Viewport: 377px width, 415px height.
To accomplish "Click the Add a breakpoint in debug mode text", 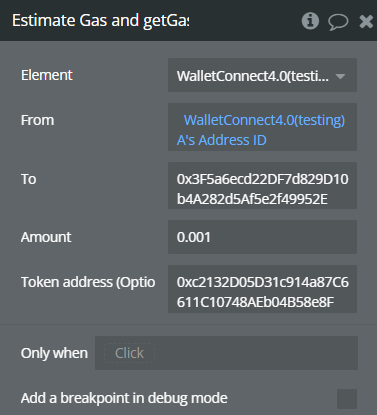I will coord(124,398).
